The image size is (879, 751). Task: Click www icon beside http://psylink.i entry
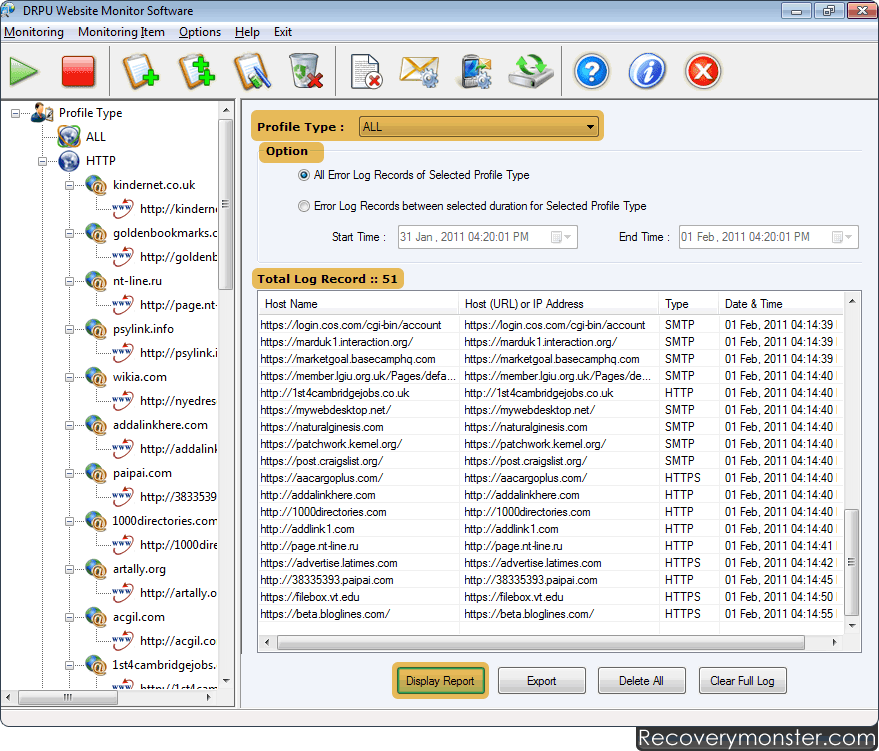click(122, 353)
